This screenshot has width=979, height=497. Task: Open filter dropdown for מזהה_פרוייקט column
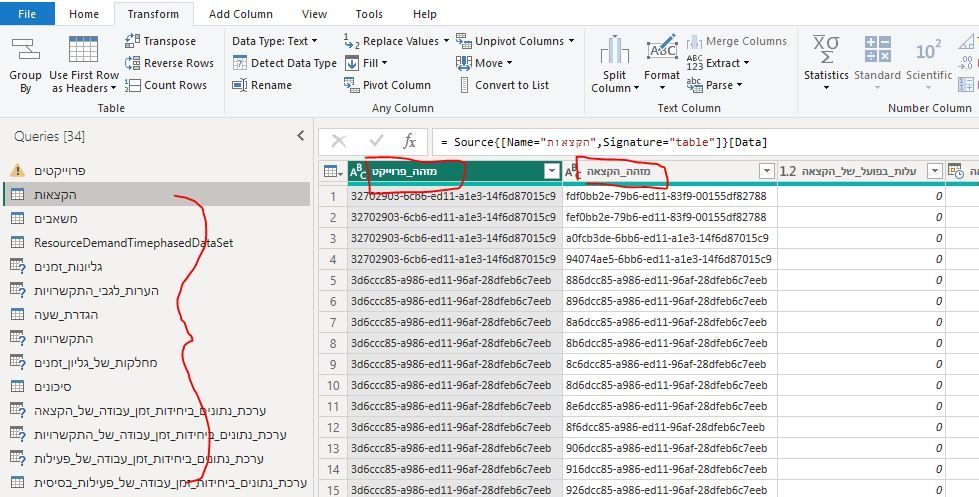point(551,171)
